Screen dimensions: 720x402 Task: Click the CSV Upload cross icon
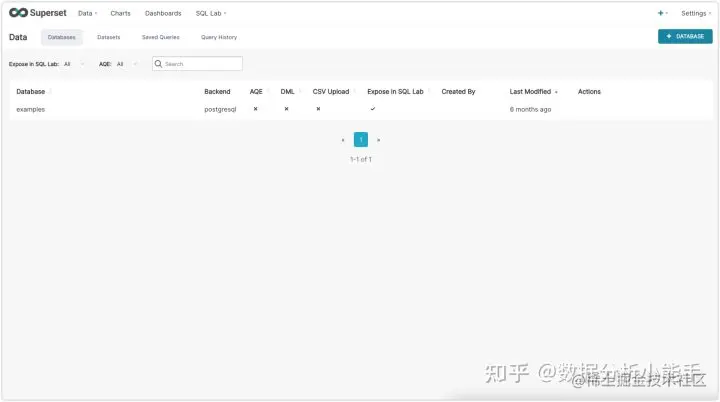coord(318,109)
